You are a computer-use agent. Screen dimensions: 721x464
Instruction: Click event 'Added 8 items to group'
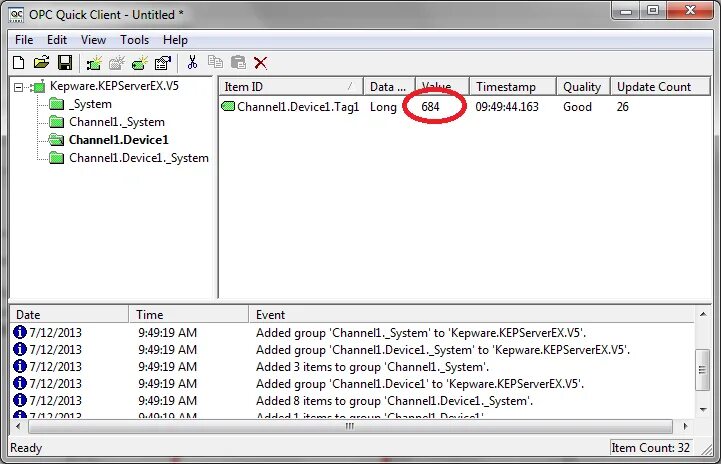click(x=394, y=401)
